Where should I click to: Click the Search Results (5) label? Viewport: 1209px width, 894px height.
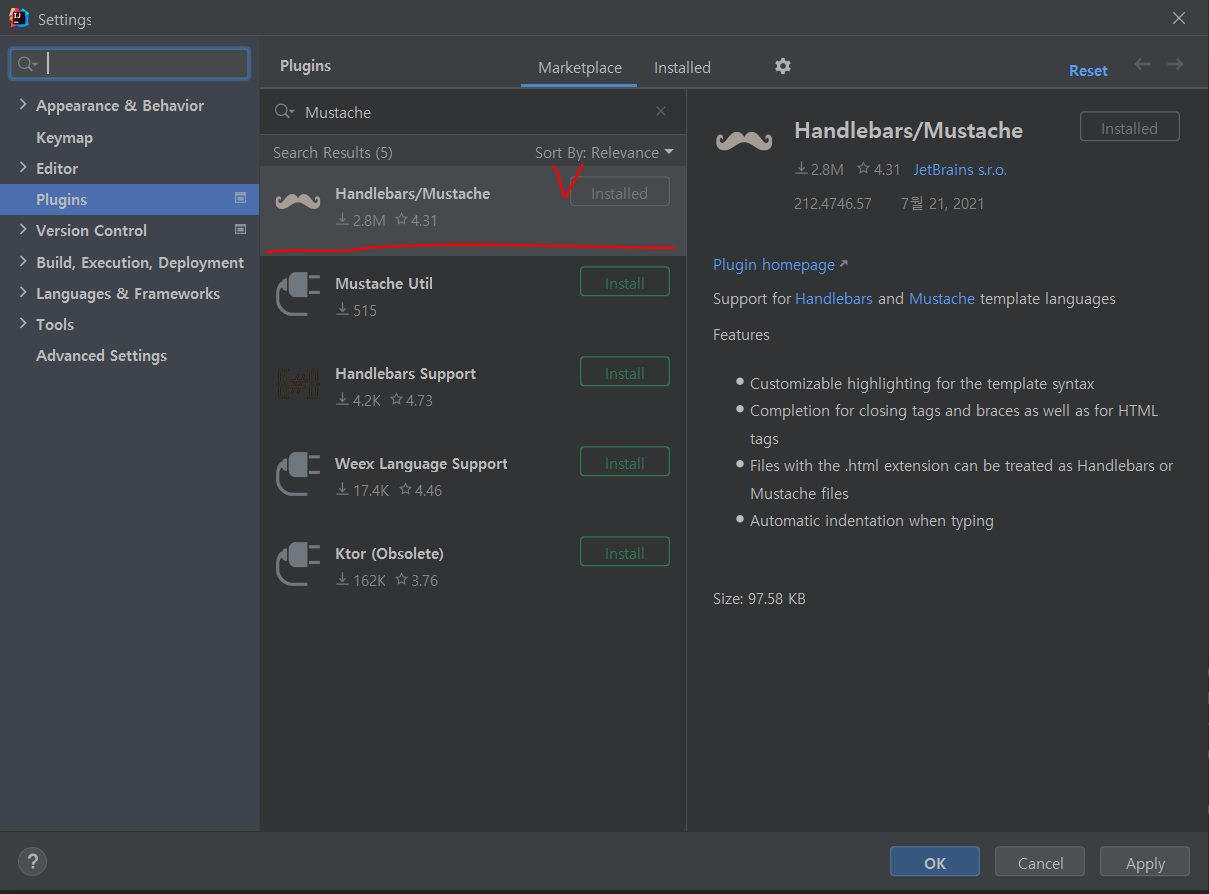(x=333, y=152)
